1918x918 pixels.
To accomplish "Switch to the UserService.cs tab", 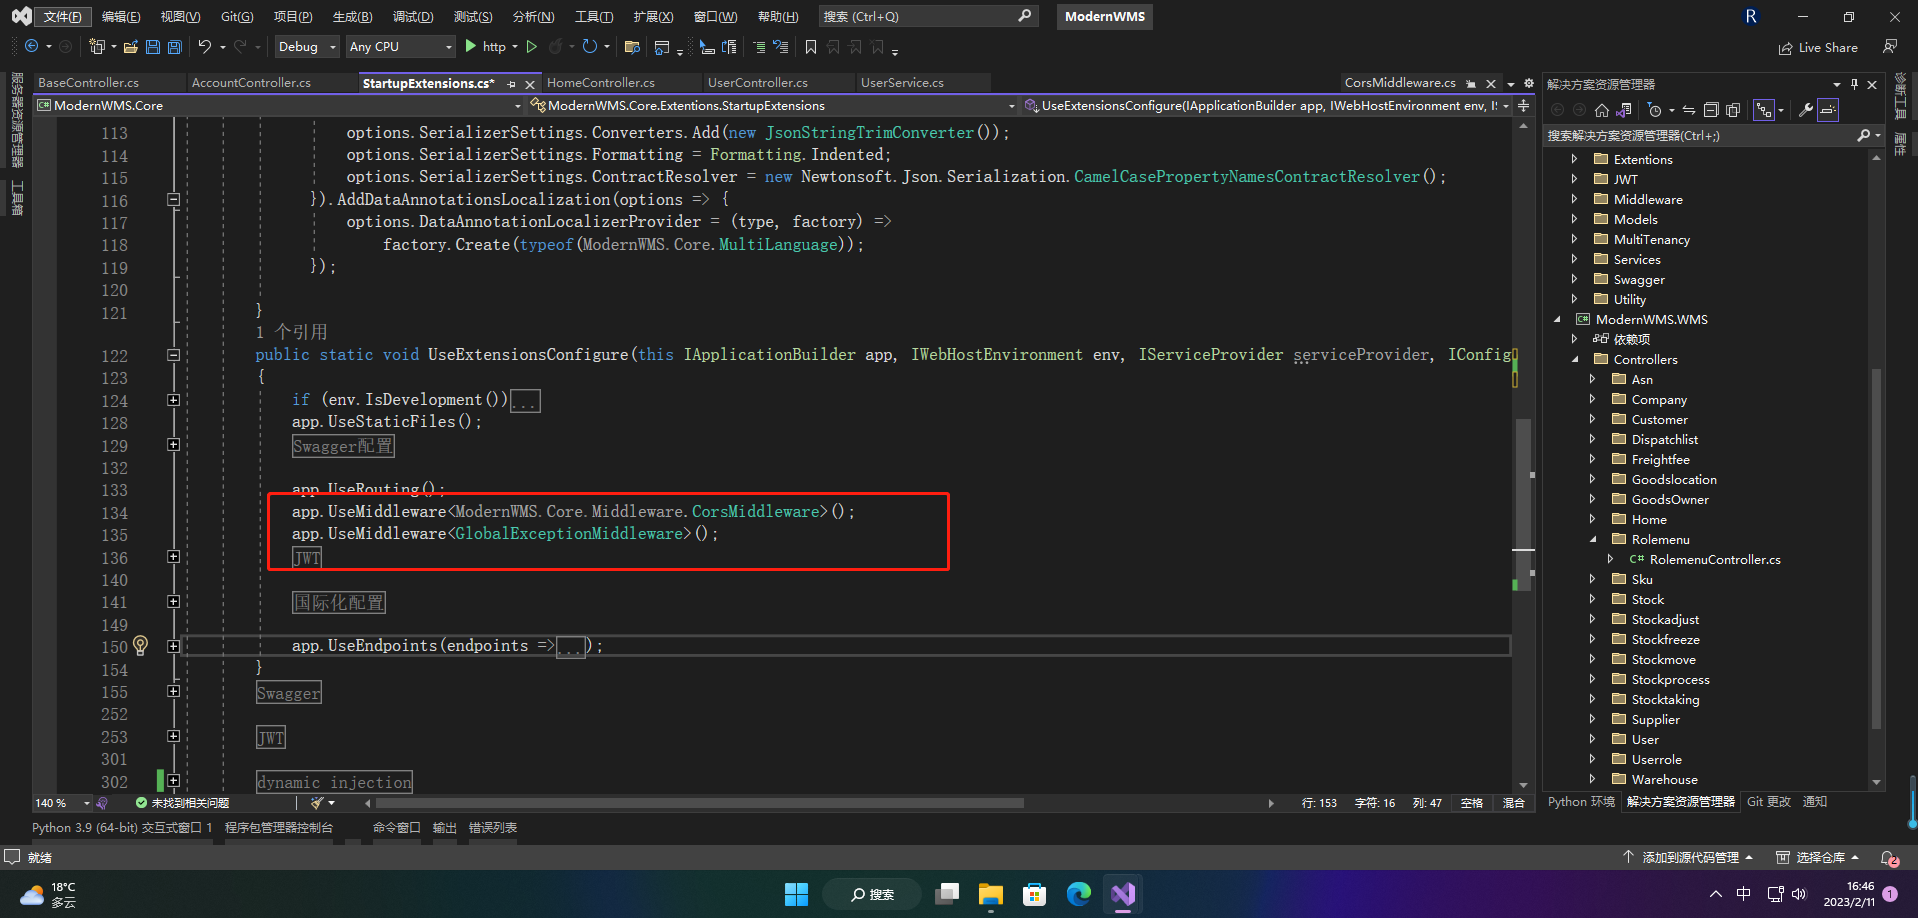I will pyautogui.click(x=902, y=83).
